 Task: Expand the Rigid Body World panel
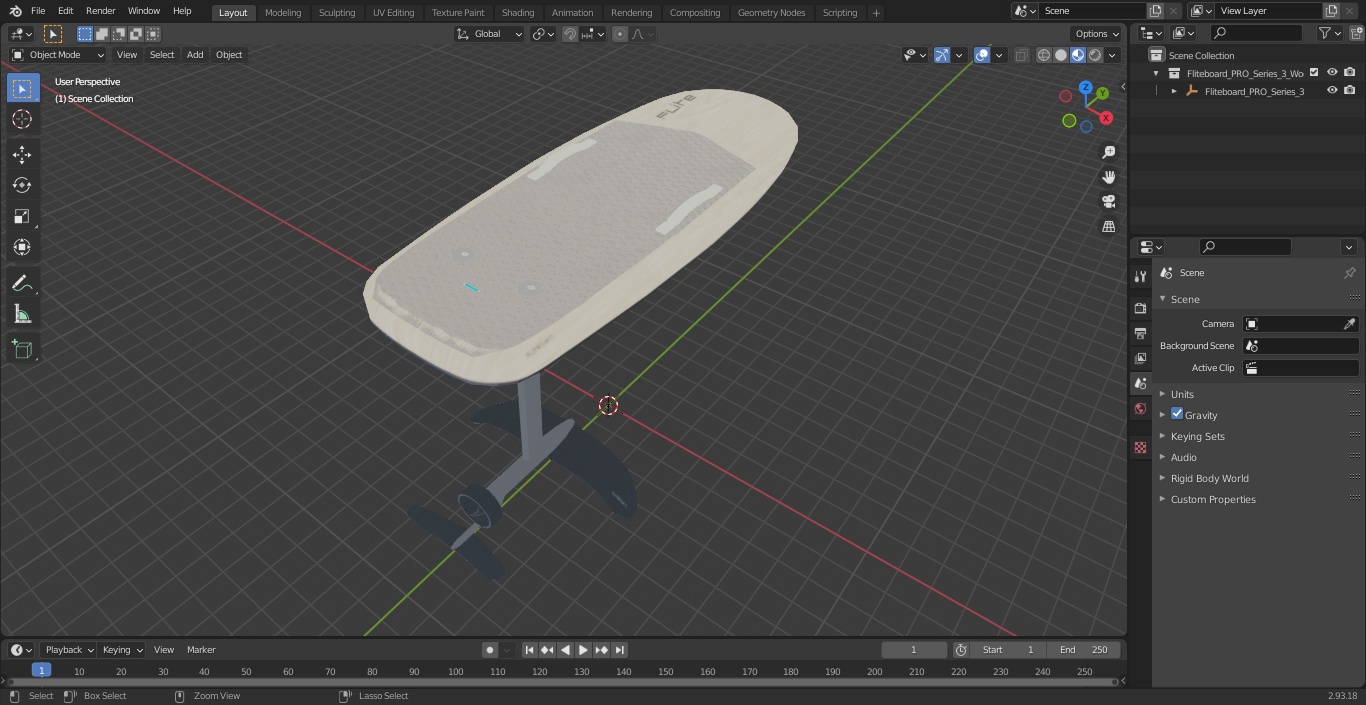1209,478
